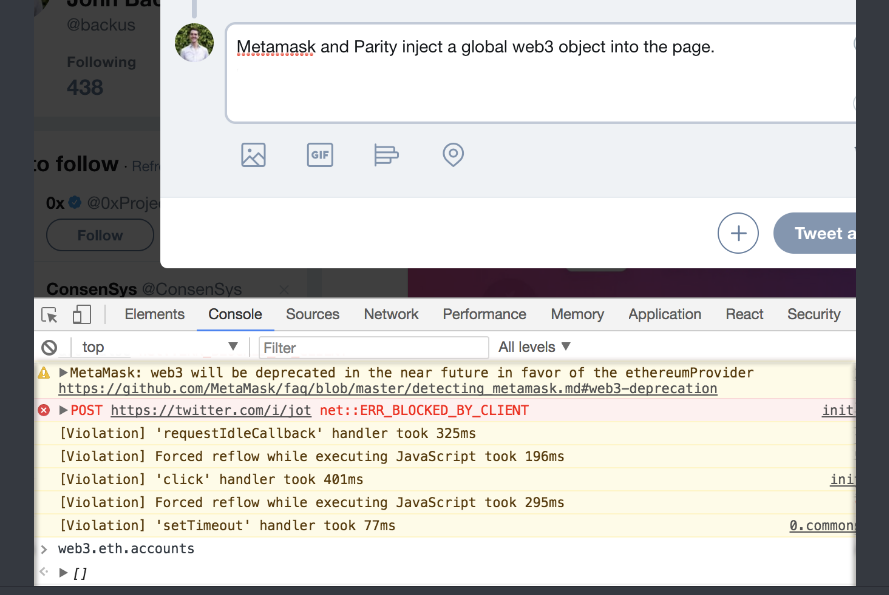The height and width of the screenshot is (595, 889).
Task: Click the @backus handle
Action: point(101,25)
